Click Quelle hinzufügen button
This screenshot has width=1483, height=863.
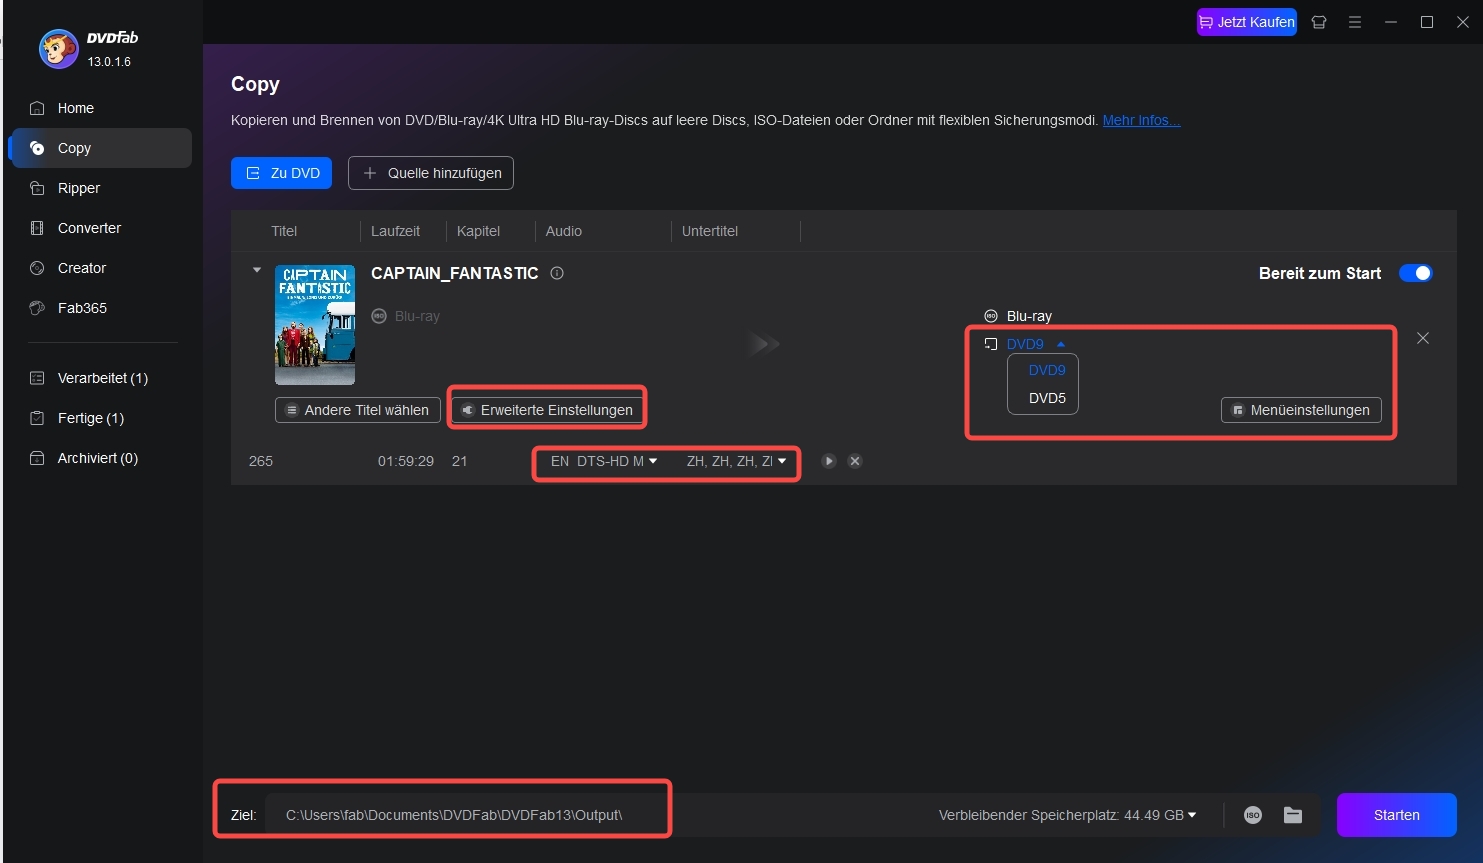tap(431, 173)
